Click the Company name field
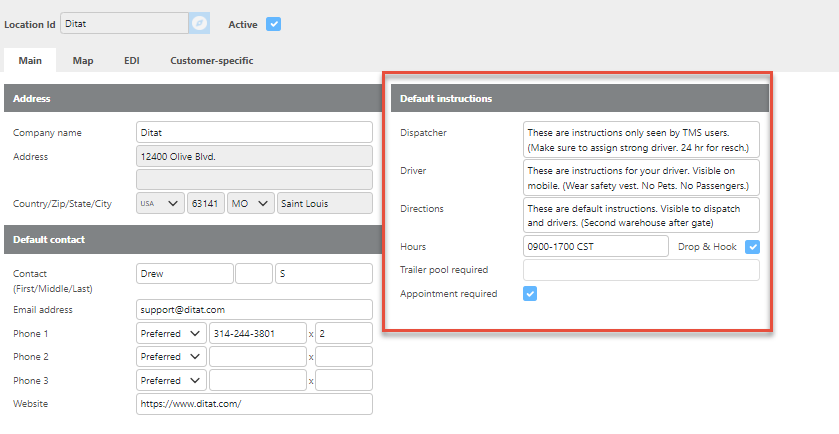Screen dimensions: 839x434 click(x=254, y=132)
